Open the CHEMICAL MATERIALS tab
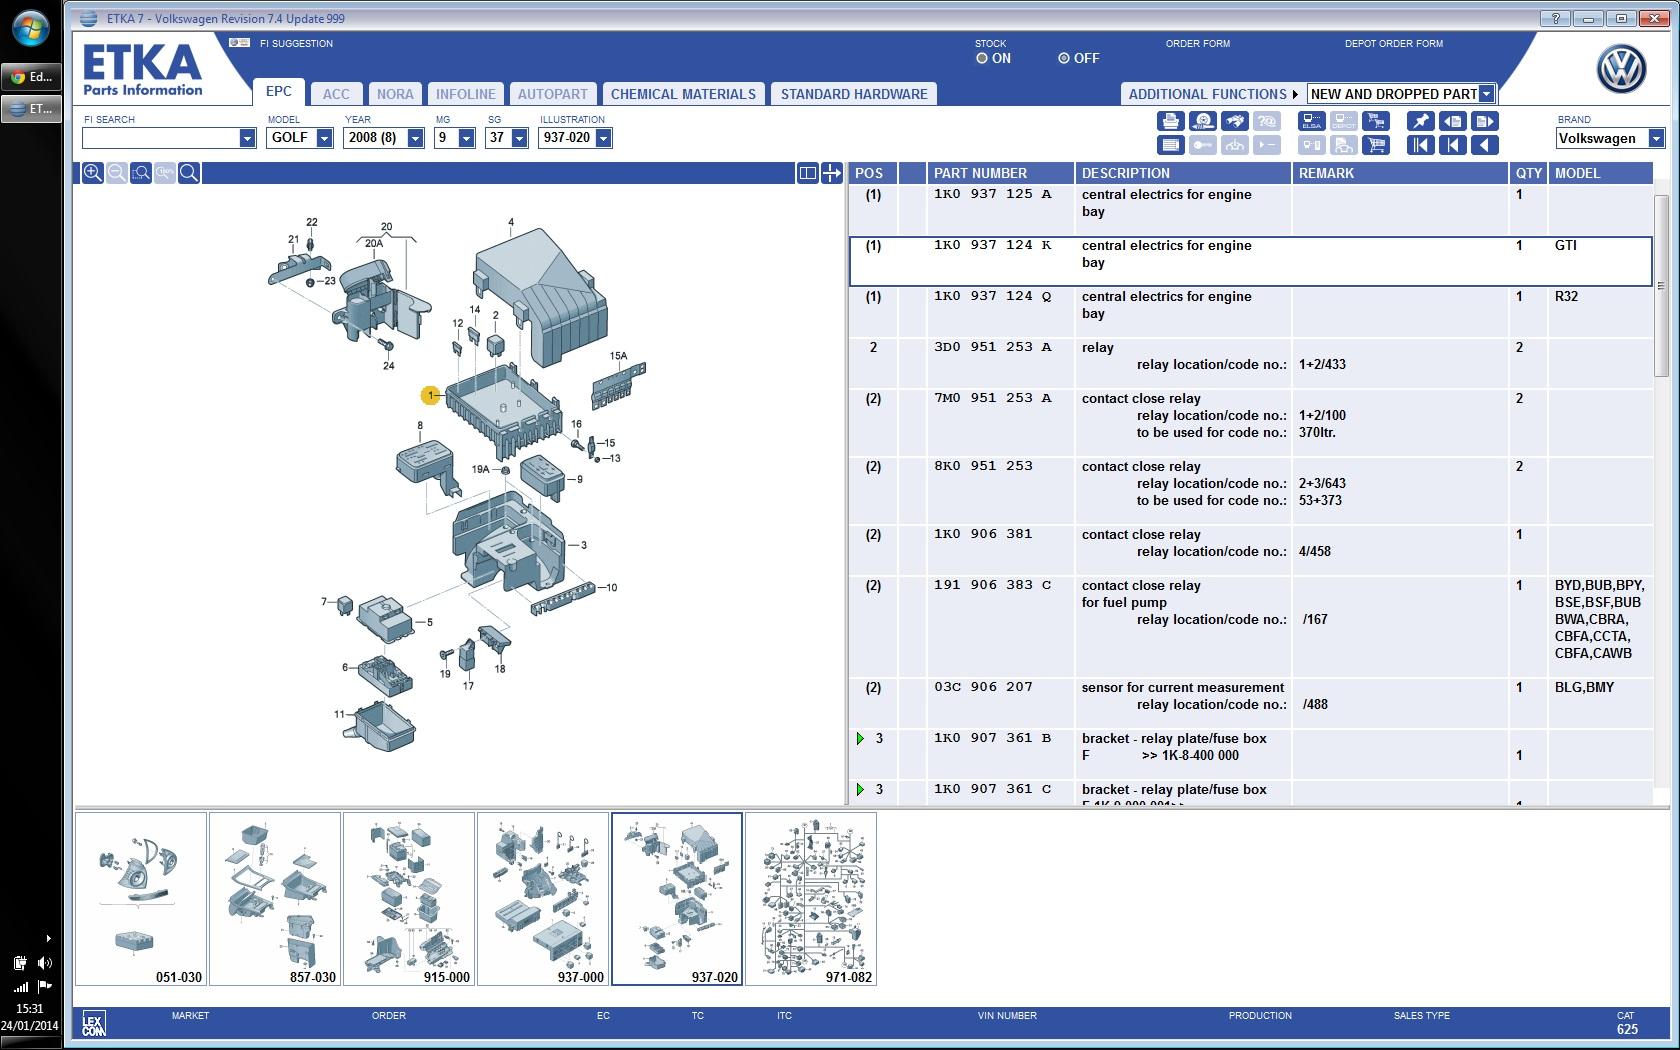Screen dimensions: 1680x1050 click(x=683, y=94)
